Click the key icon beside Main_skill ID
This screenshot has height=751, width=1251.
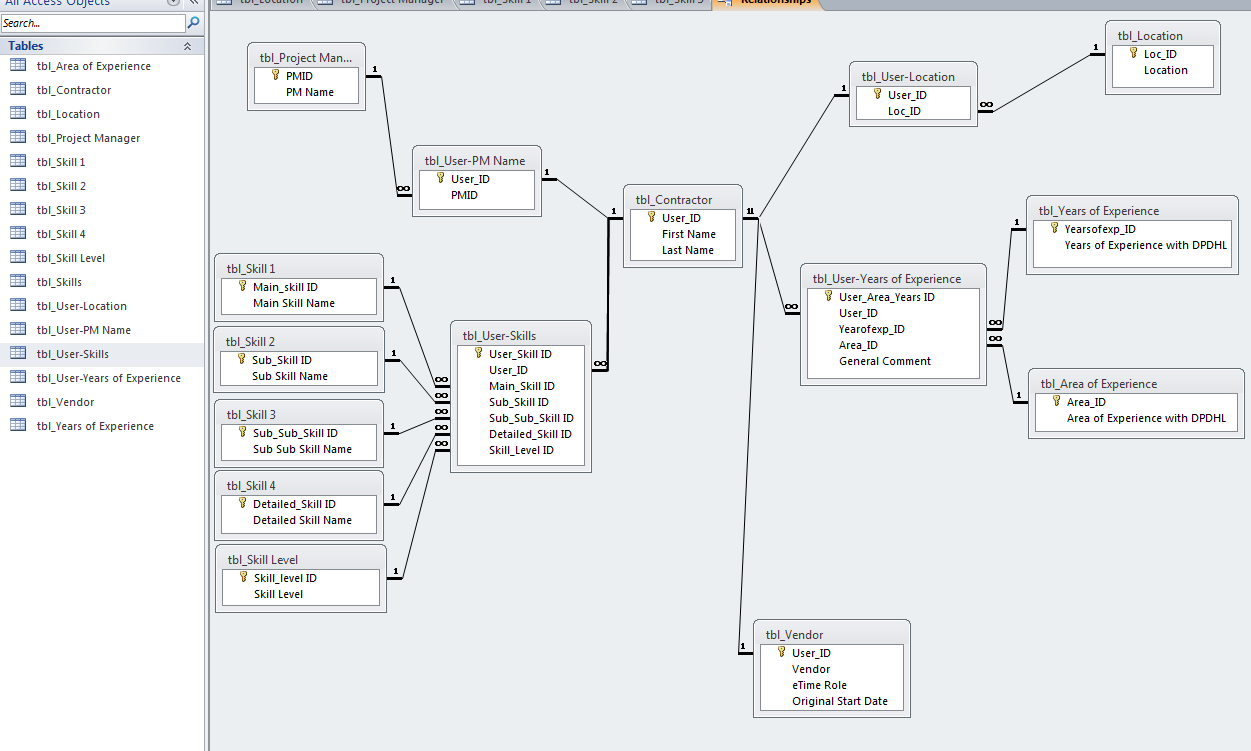pyautogui.click(x=242, y=286)
